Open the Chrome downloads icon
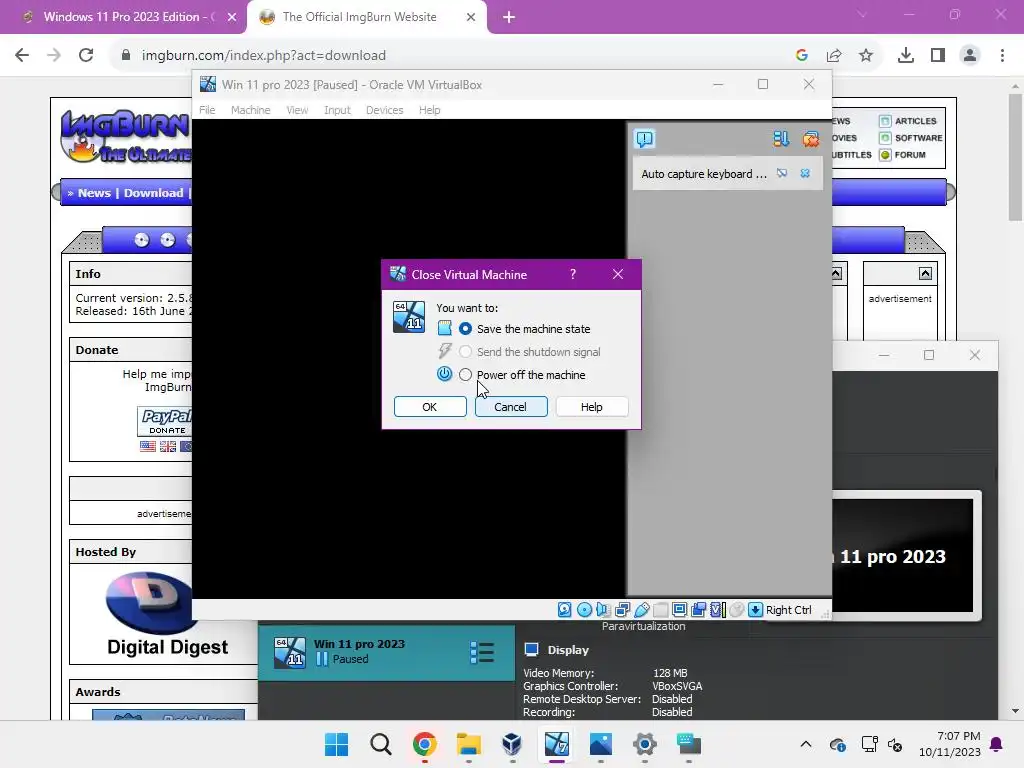The width and height of the screenshot is (1024, 768). tap(905, 55)
